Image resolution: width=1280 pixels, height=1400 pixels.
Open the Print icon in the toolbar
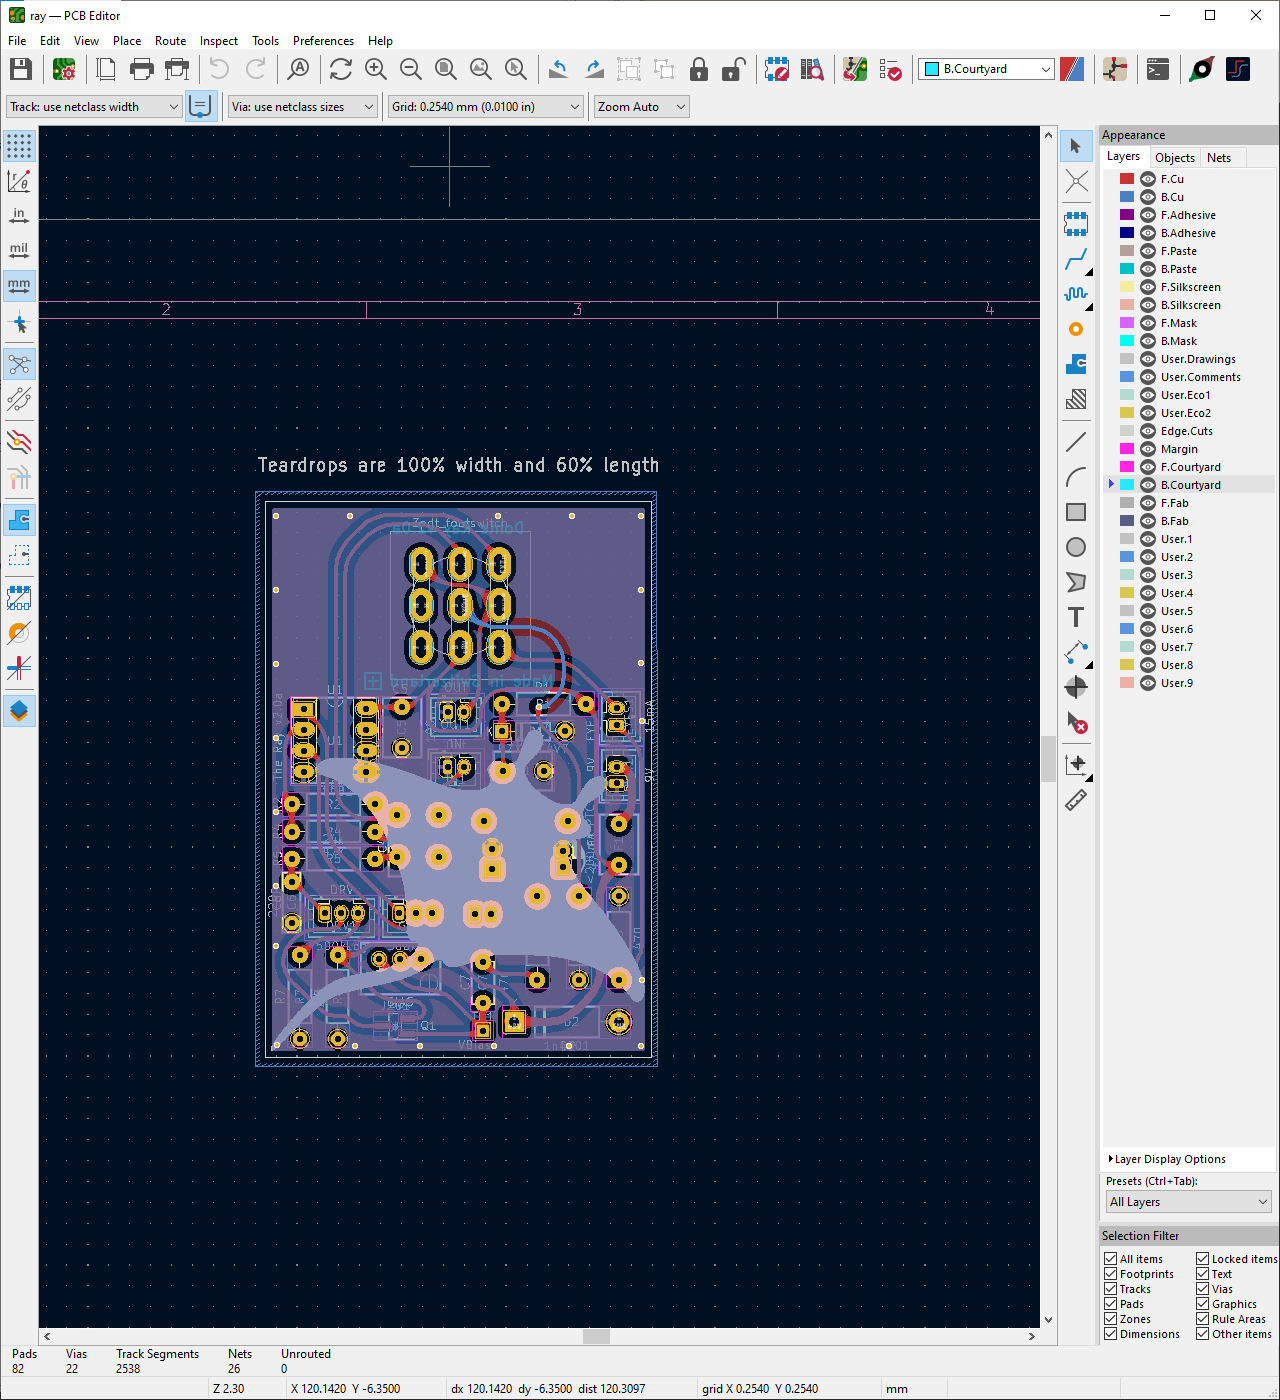tap(142, 69)
